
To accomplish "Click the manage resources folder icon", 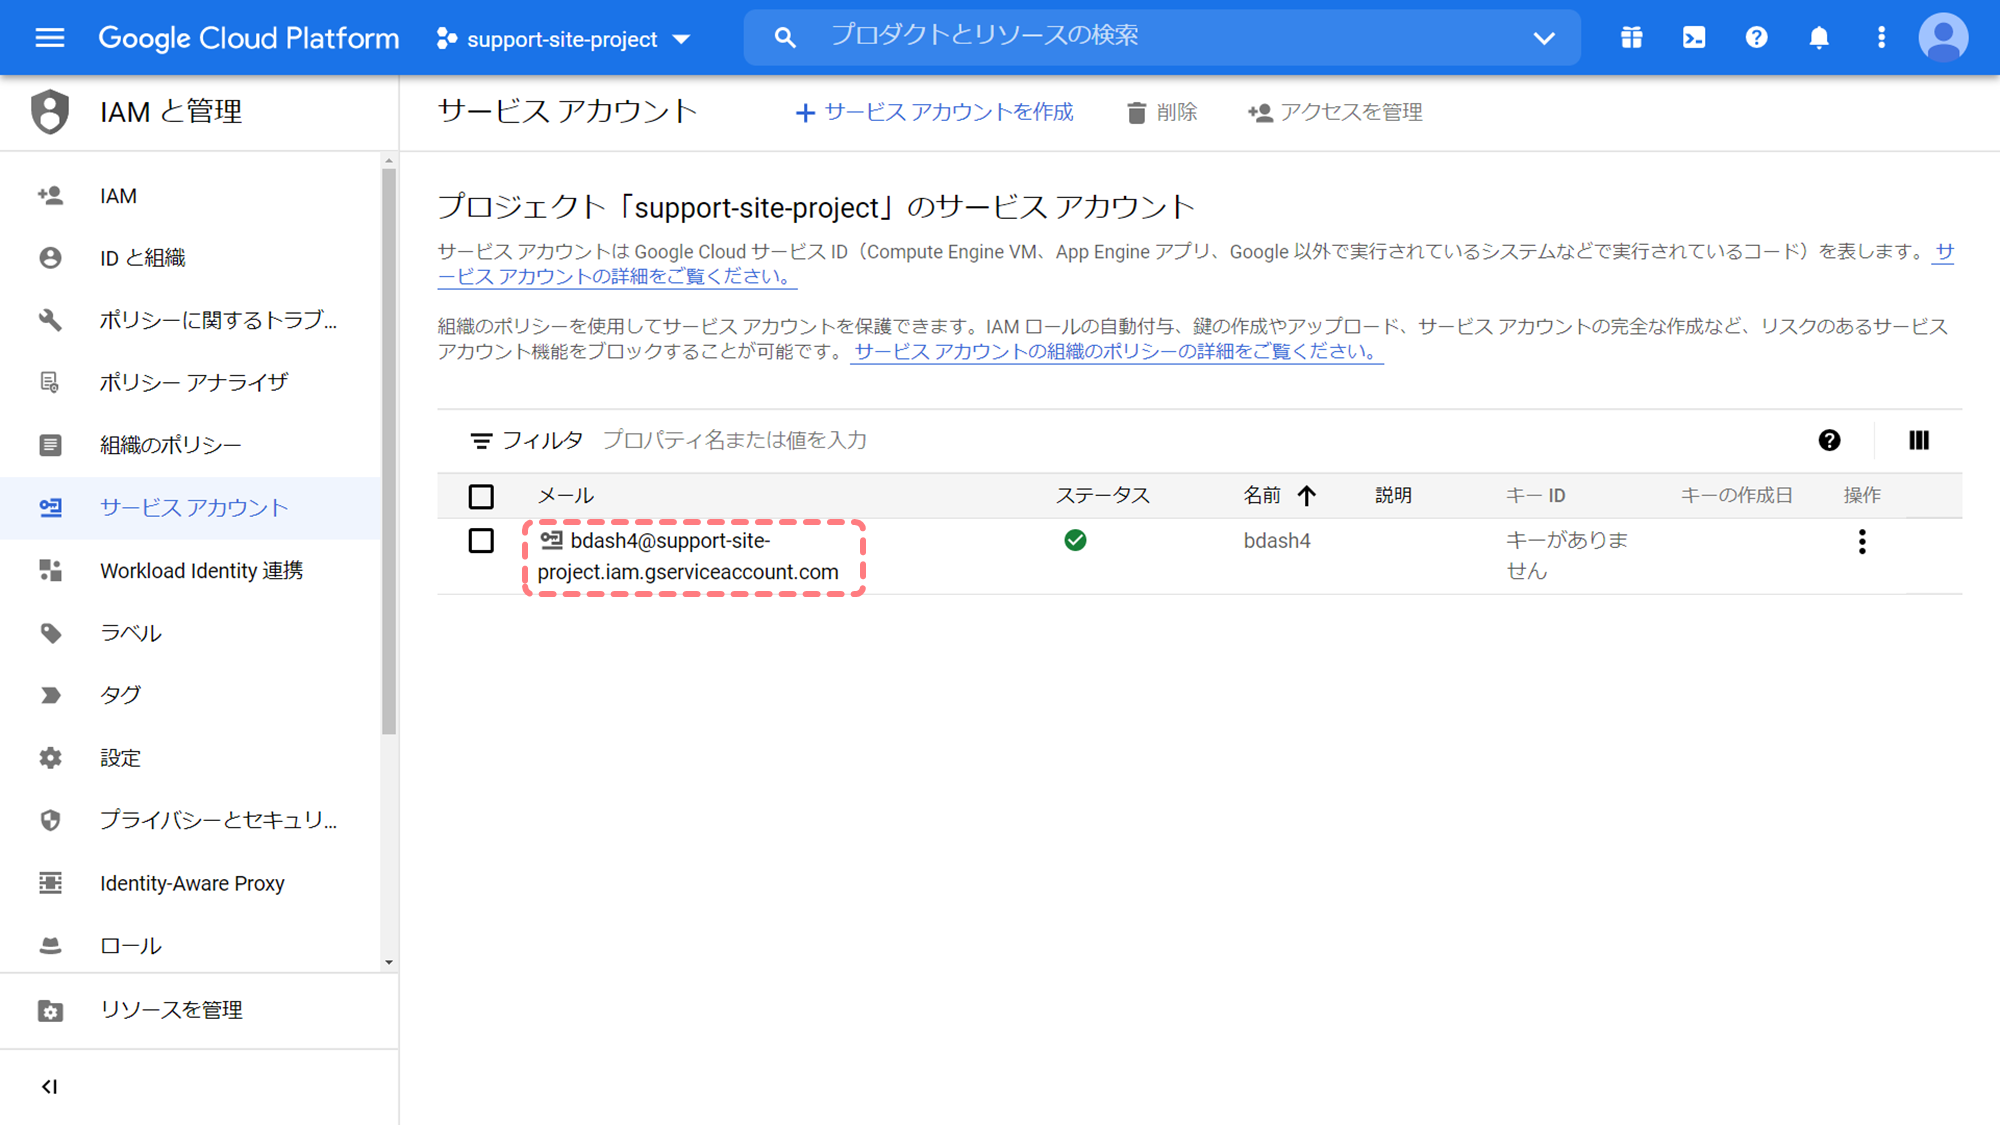I will point(50,1010).
